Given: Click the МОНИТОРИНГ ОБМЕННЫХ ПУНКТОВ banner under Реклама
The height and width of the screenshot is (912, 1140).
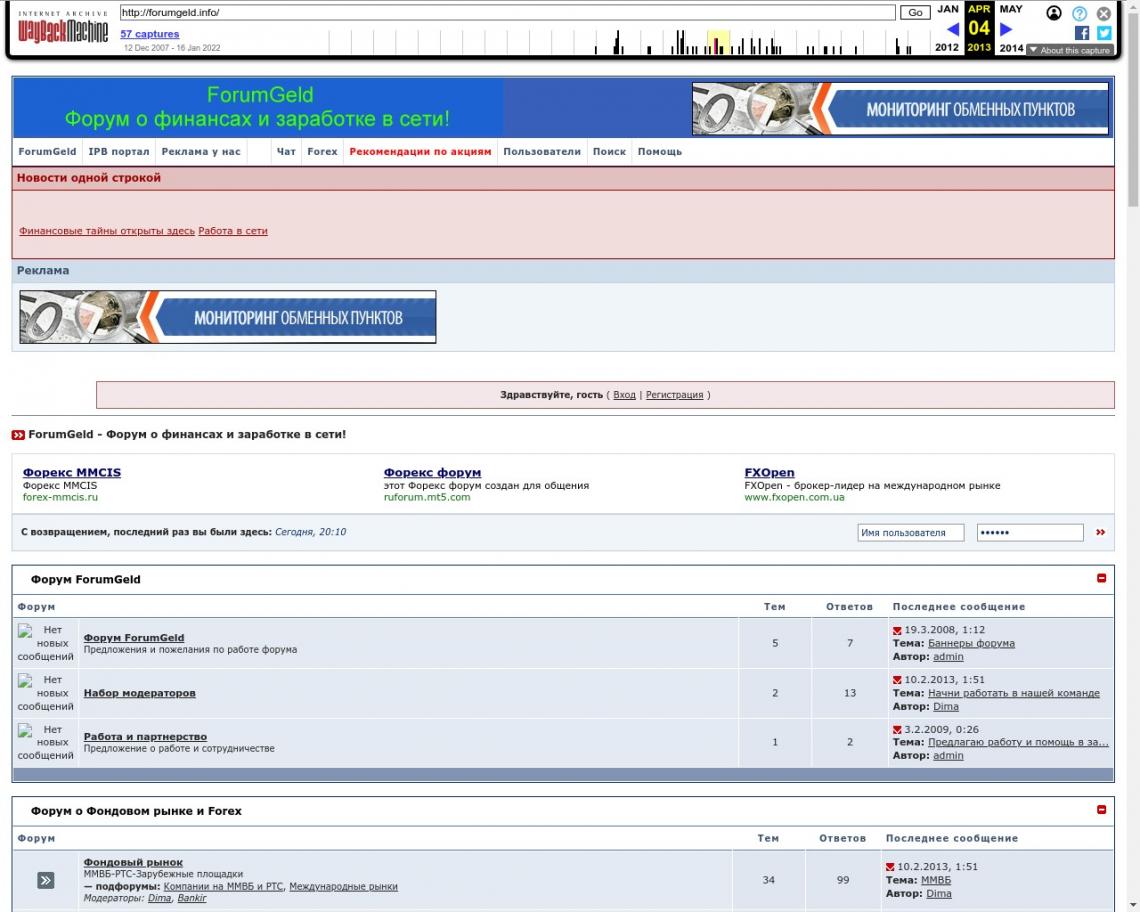Looking at the screenshot, I should pos(228,317).
